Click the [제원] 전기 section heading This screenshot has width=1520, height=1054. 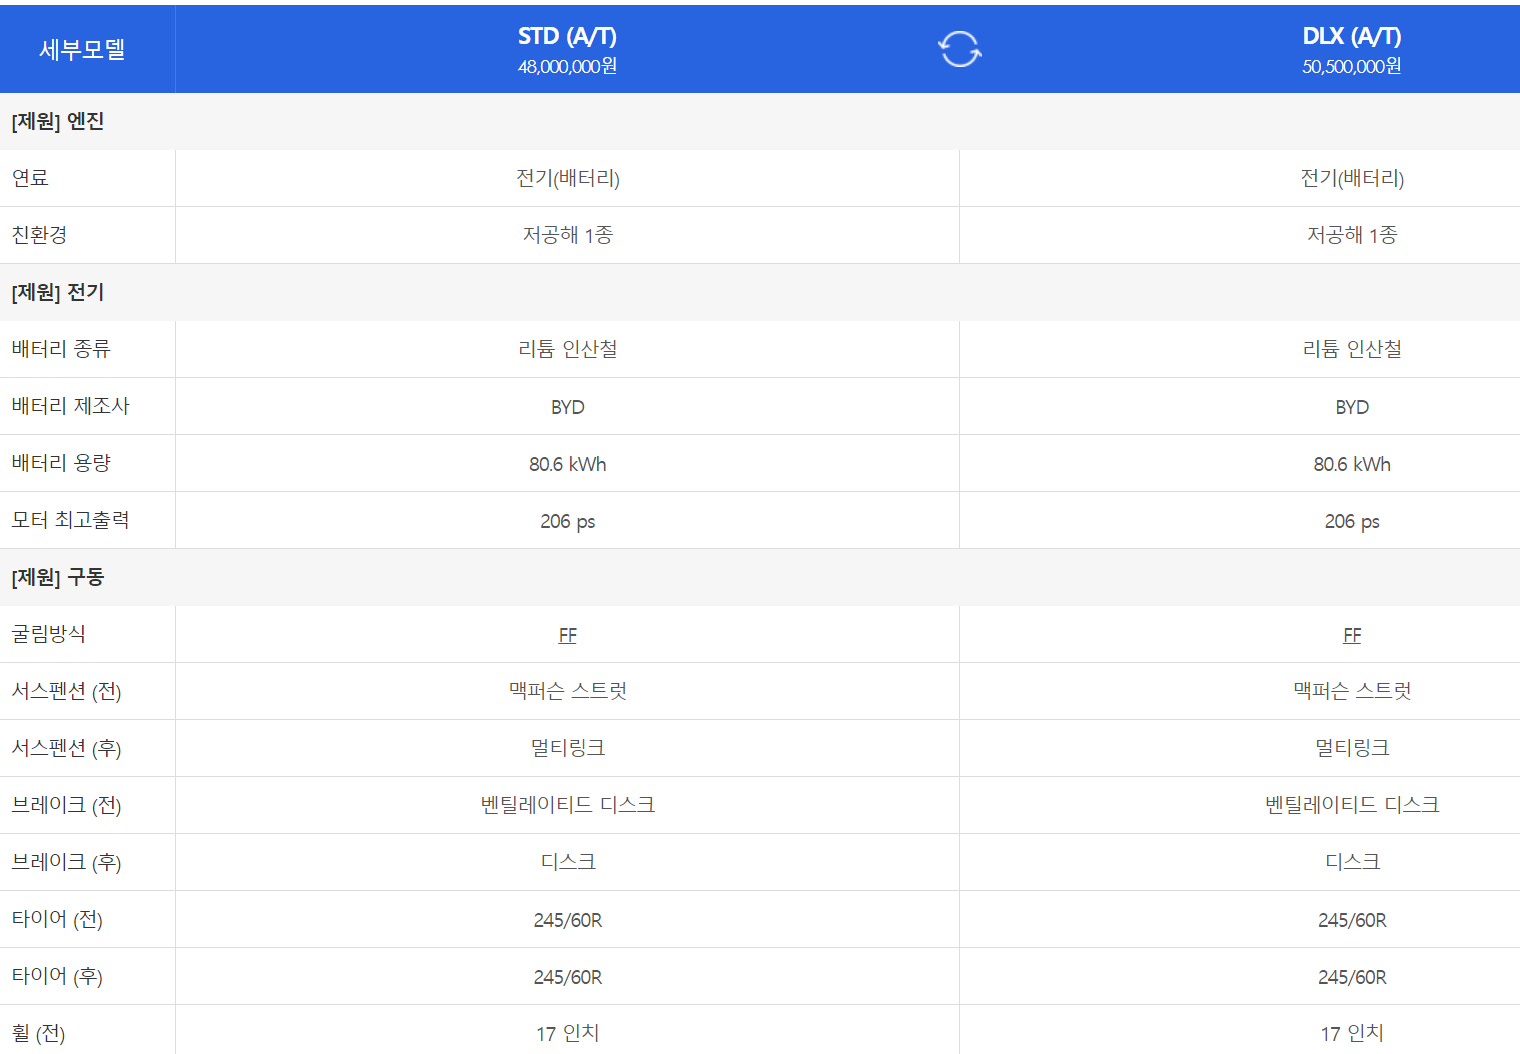pyautogui.click(x=58, y=292)
